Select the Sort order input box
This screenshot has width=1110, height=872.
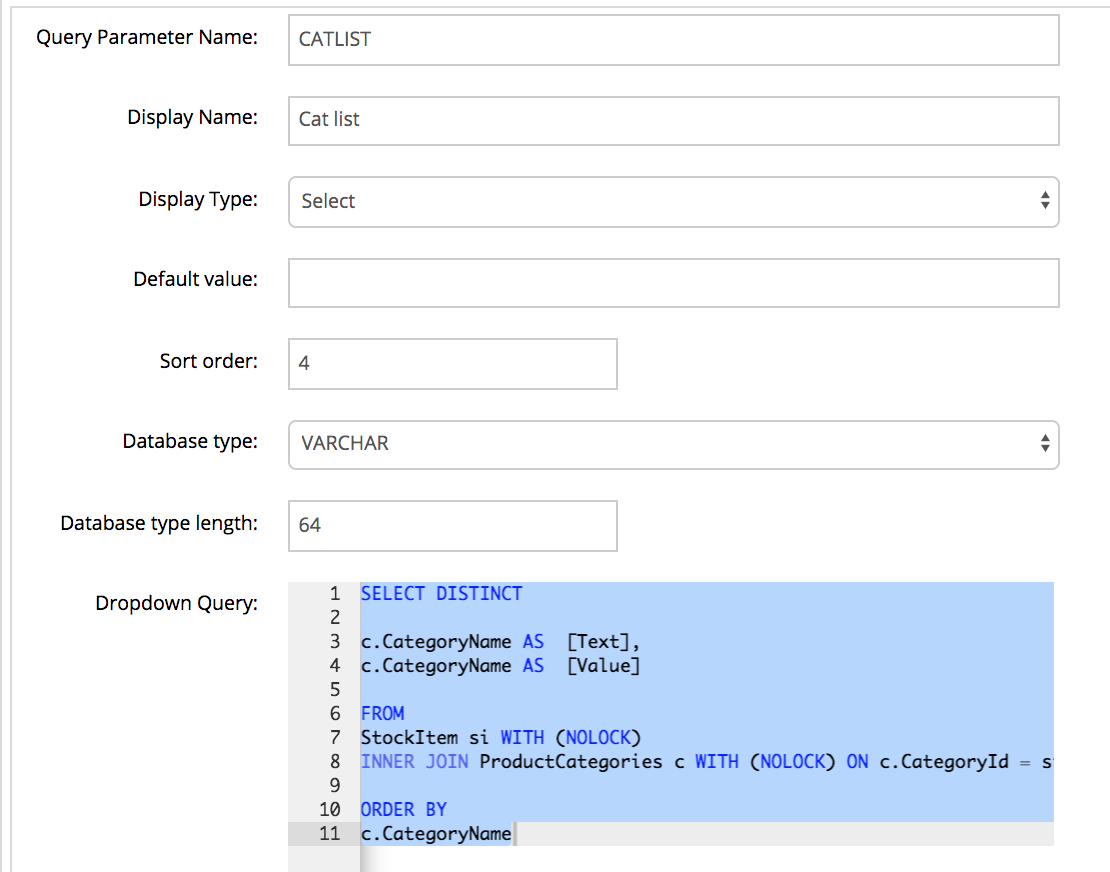click(452, 364)
